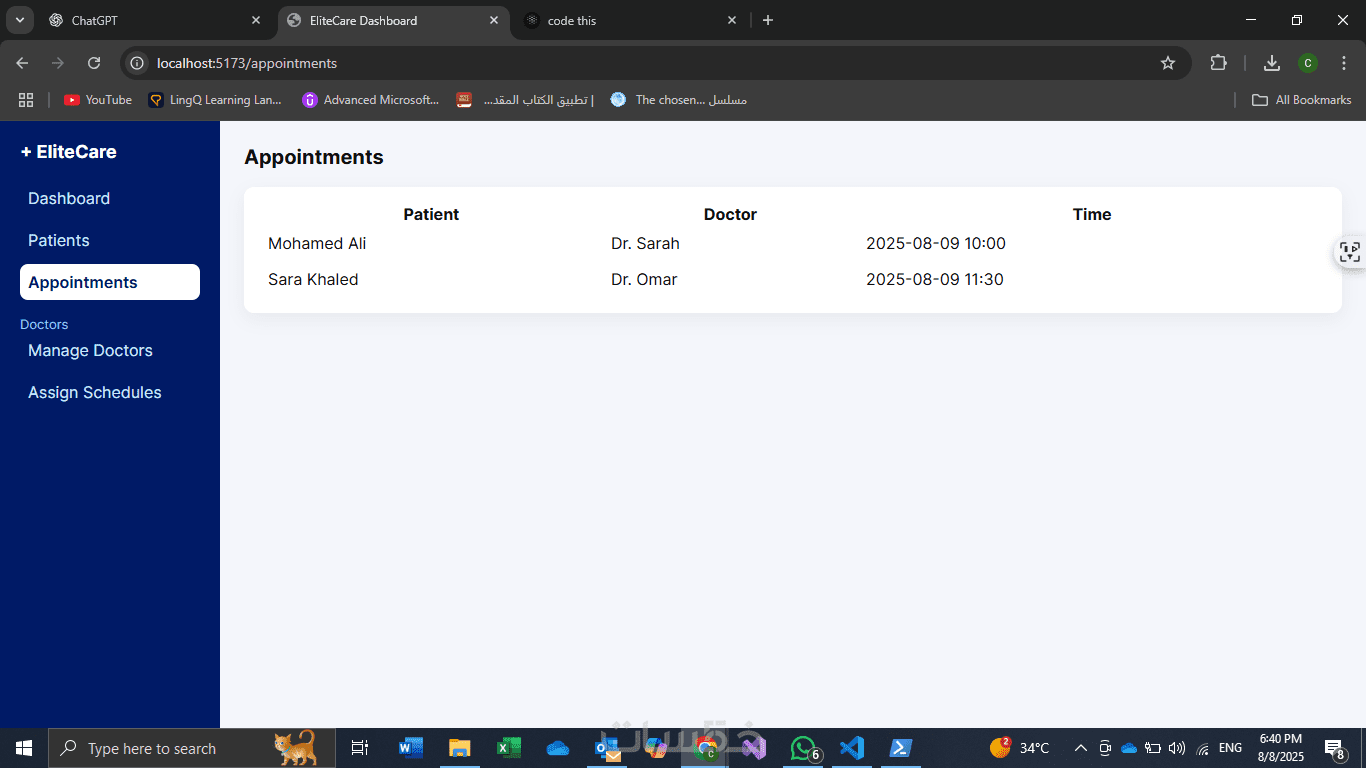Go back to the previous page

tap(22, 63)
